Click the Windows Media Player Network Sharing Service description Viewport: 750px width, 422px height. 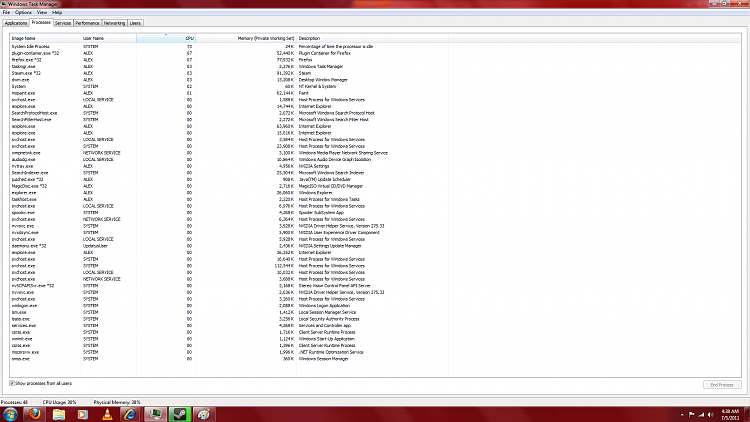343,153
